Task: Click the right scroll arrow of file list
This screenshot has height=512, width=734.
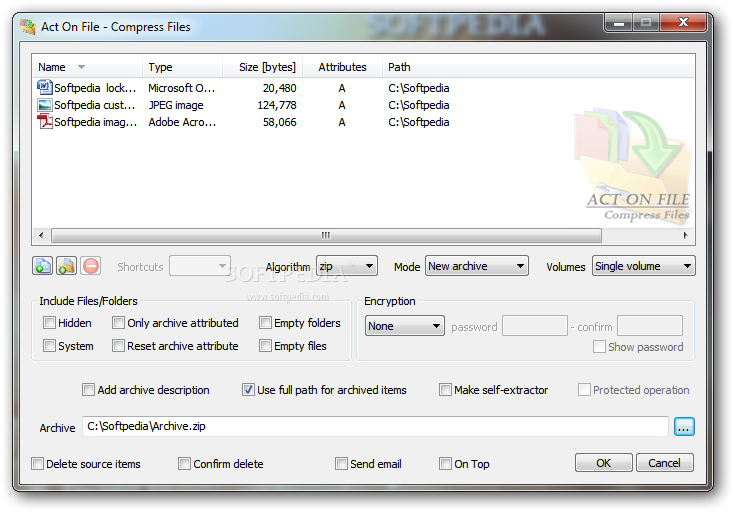Action: tap(686, 235)
